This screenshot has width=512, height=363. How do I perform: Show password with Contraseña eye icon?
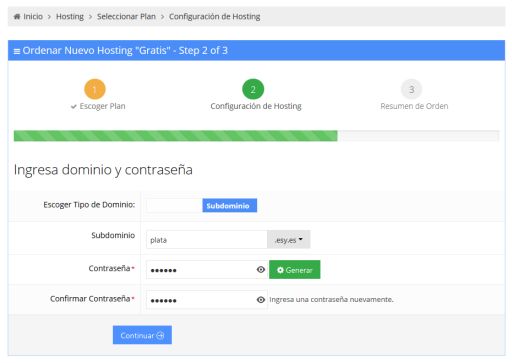point(261,270)
